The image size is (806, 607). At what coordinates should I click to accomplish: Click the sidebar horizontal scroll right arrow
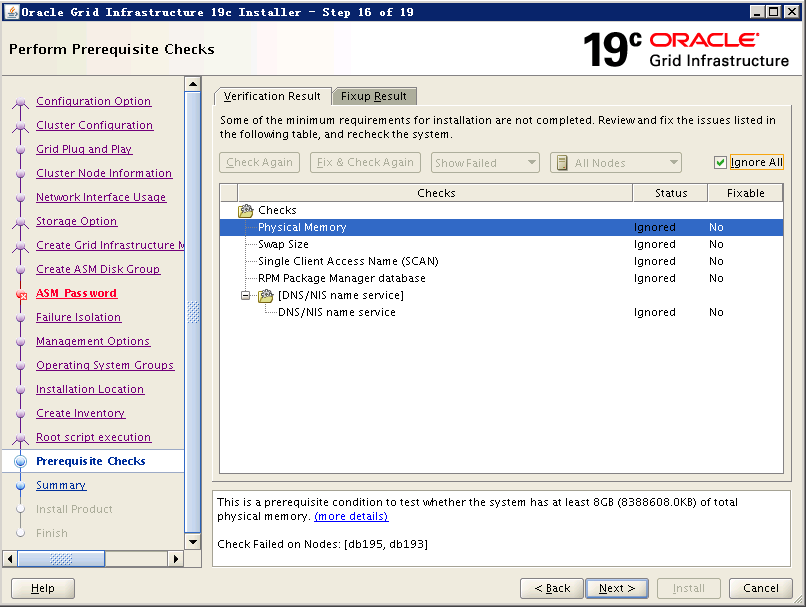coord(176,559)
